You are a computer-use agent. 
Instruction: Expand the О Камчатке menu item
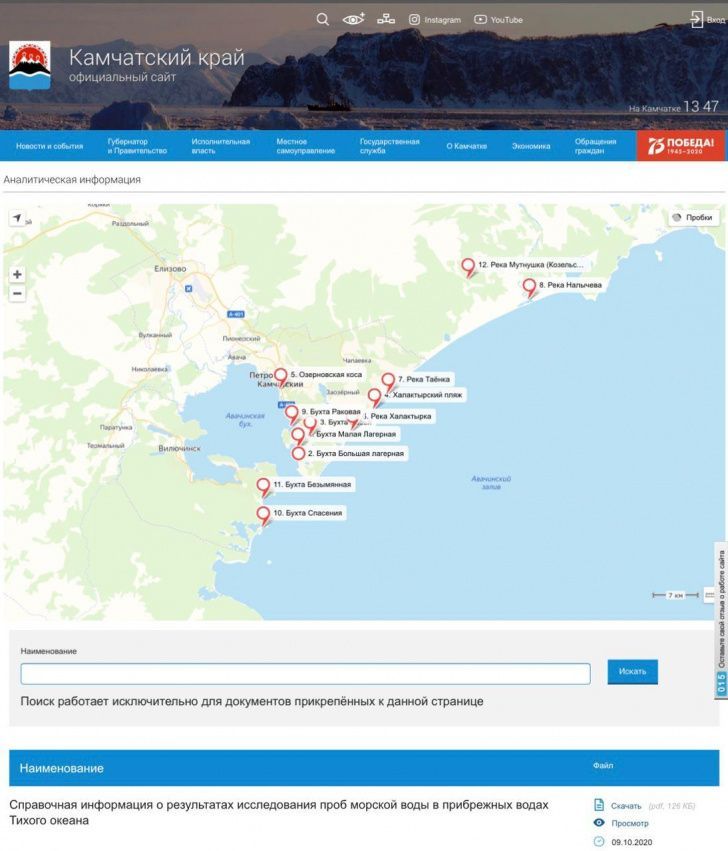click(x=466, y=146)
